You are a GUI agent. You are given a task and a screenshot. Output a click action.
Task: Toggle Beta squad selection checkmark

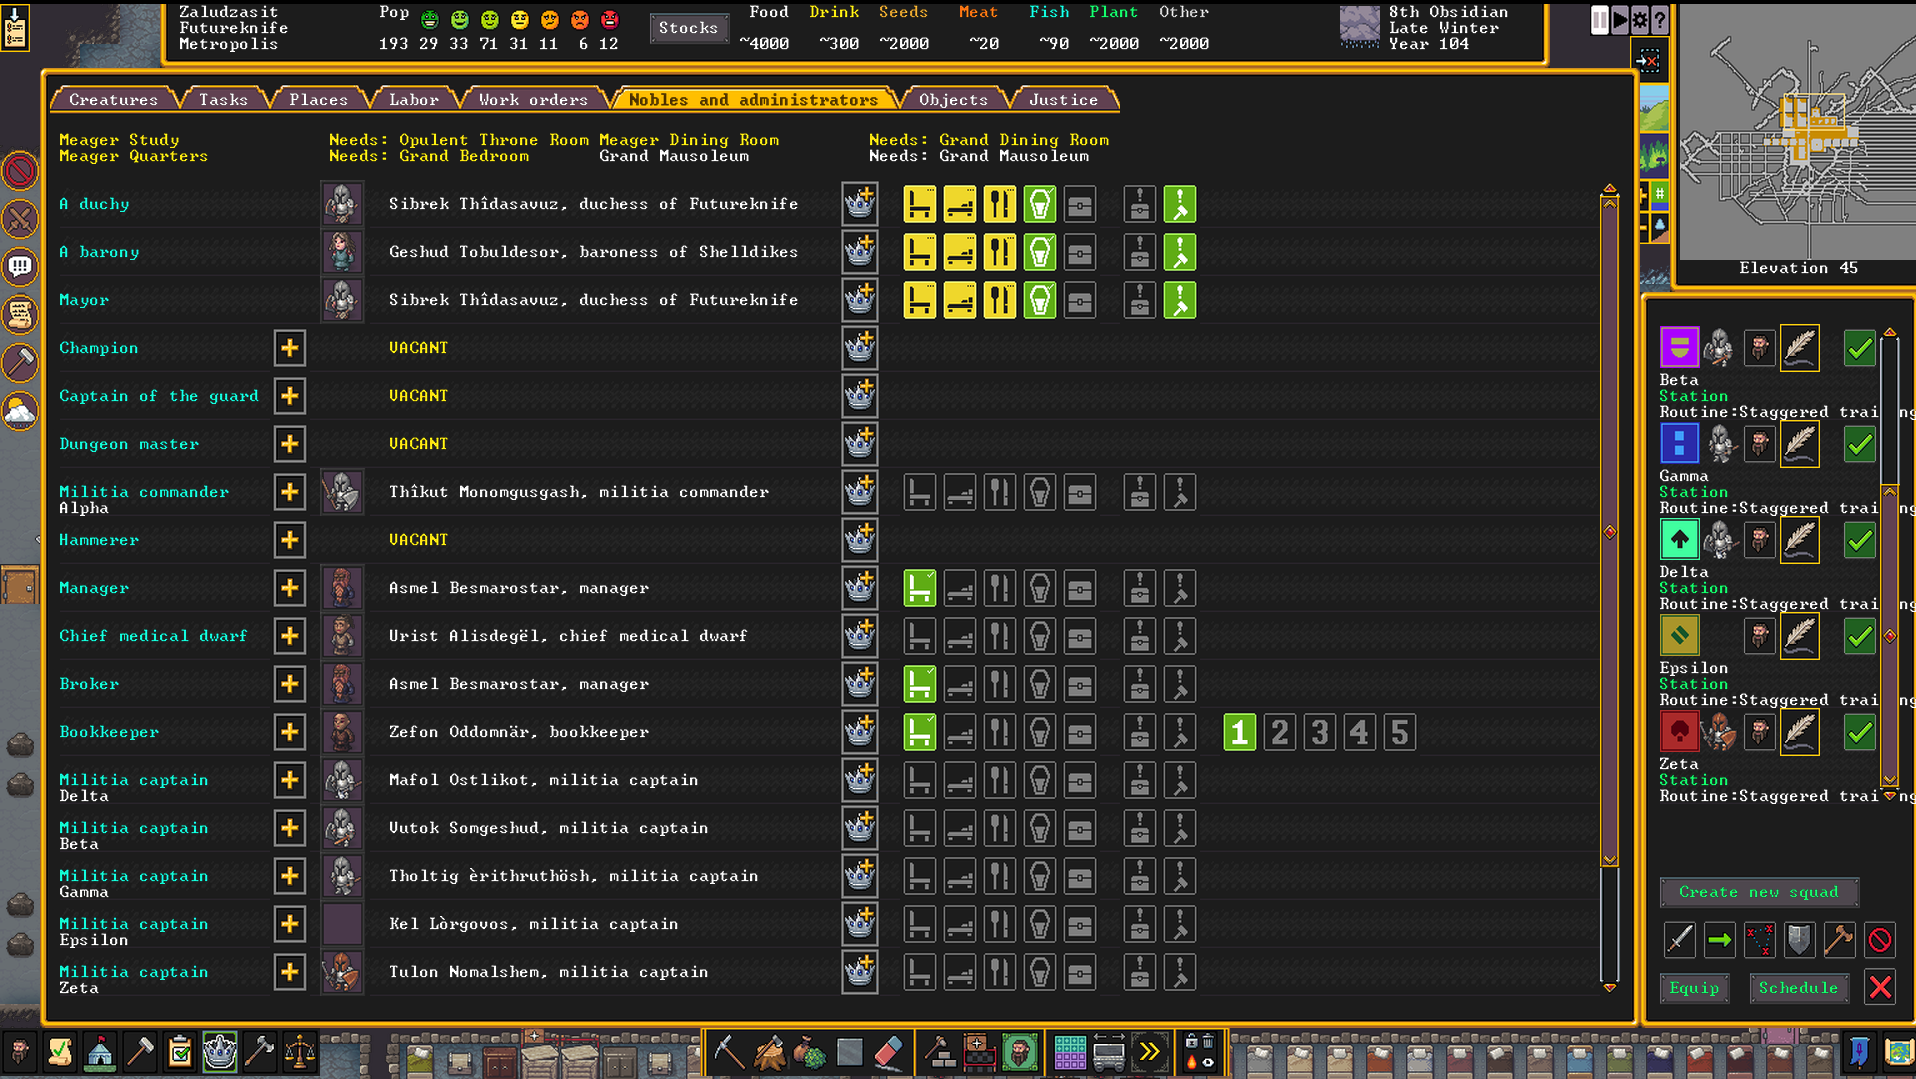(x=1859, y=347)
